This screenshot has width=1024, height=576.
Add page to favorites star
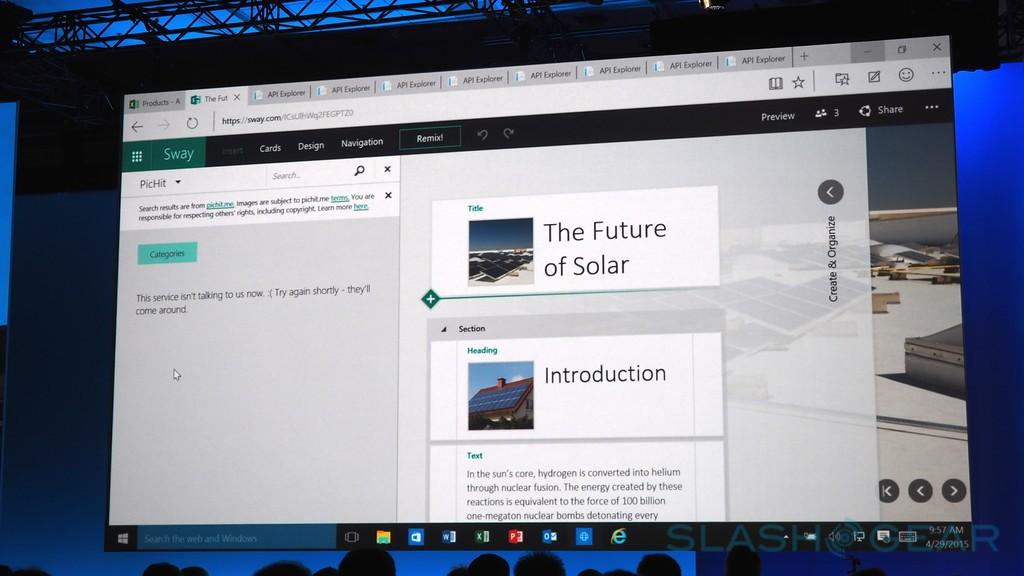pos(799,82)
